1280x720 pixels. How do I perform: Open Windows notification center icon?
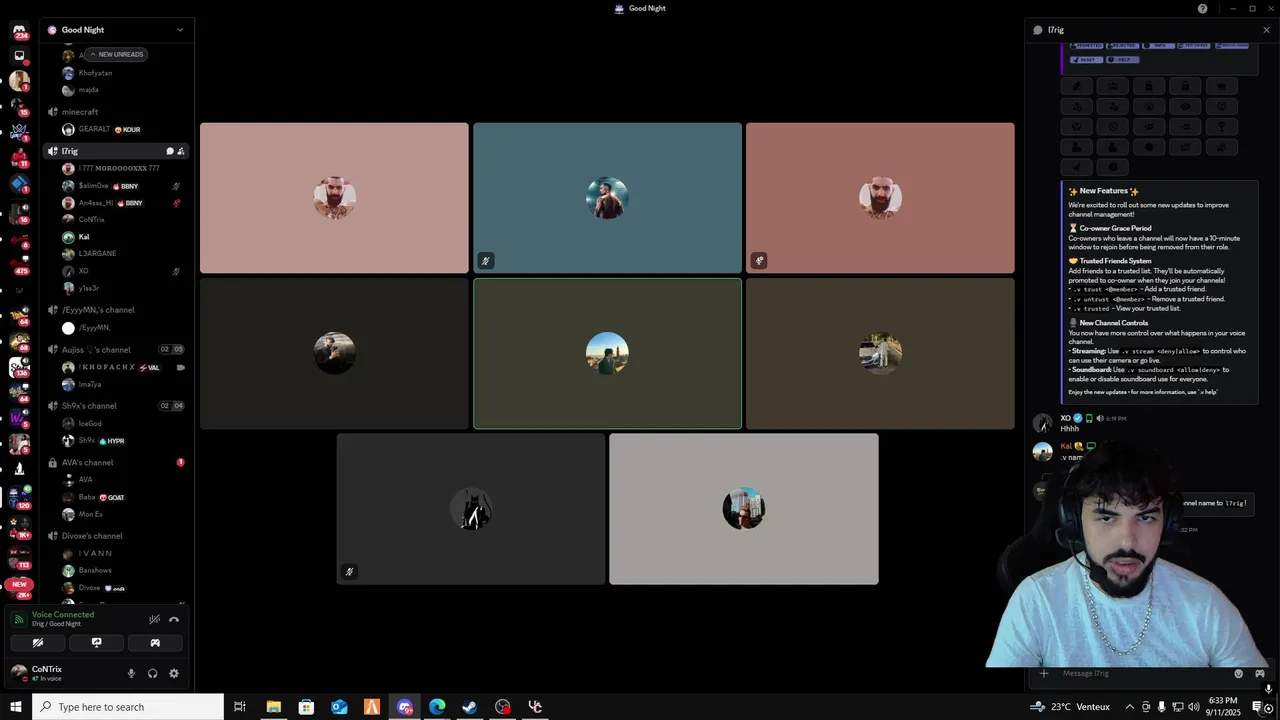pos(1258,707)
